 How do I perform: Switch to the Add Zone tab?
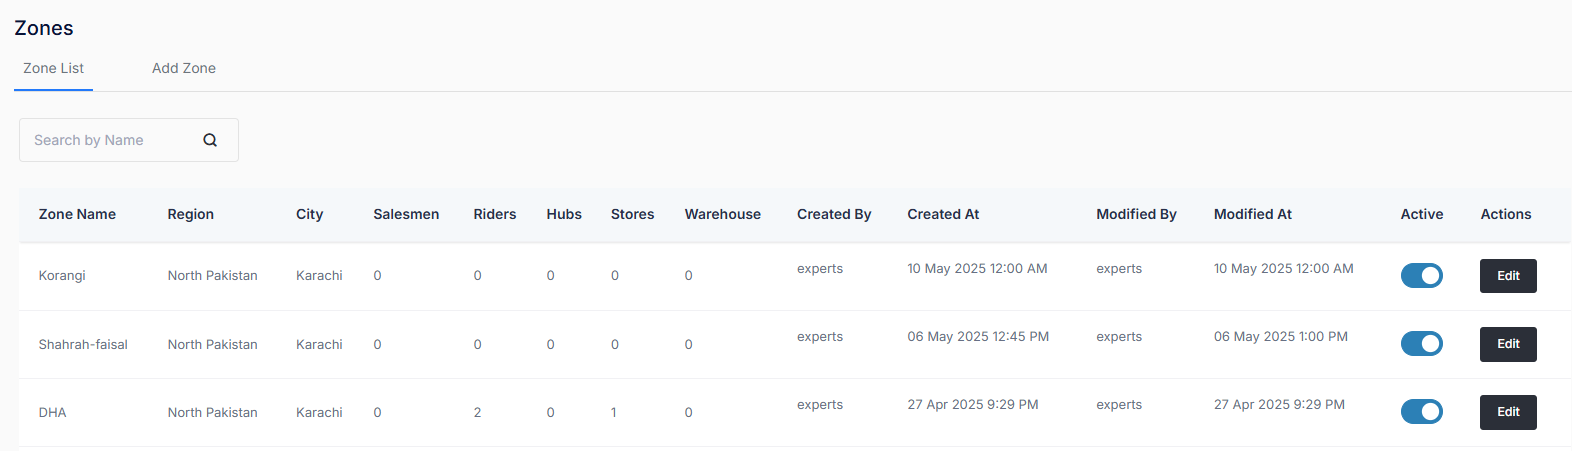[184, 68]
